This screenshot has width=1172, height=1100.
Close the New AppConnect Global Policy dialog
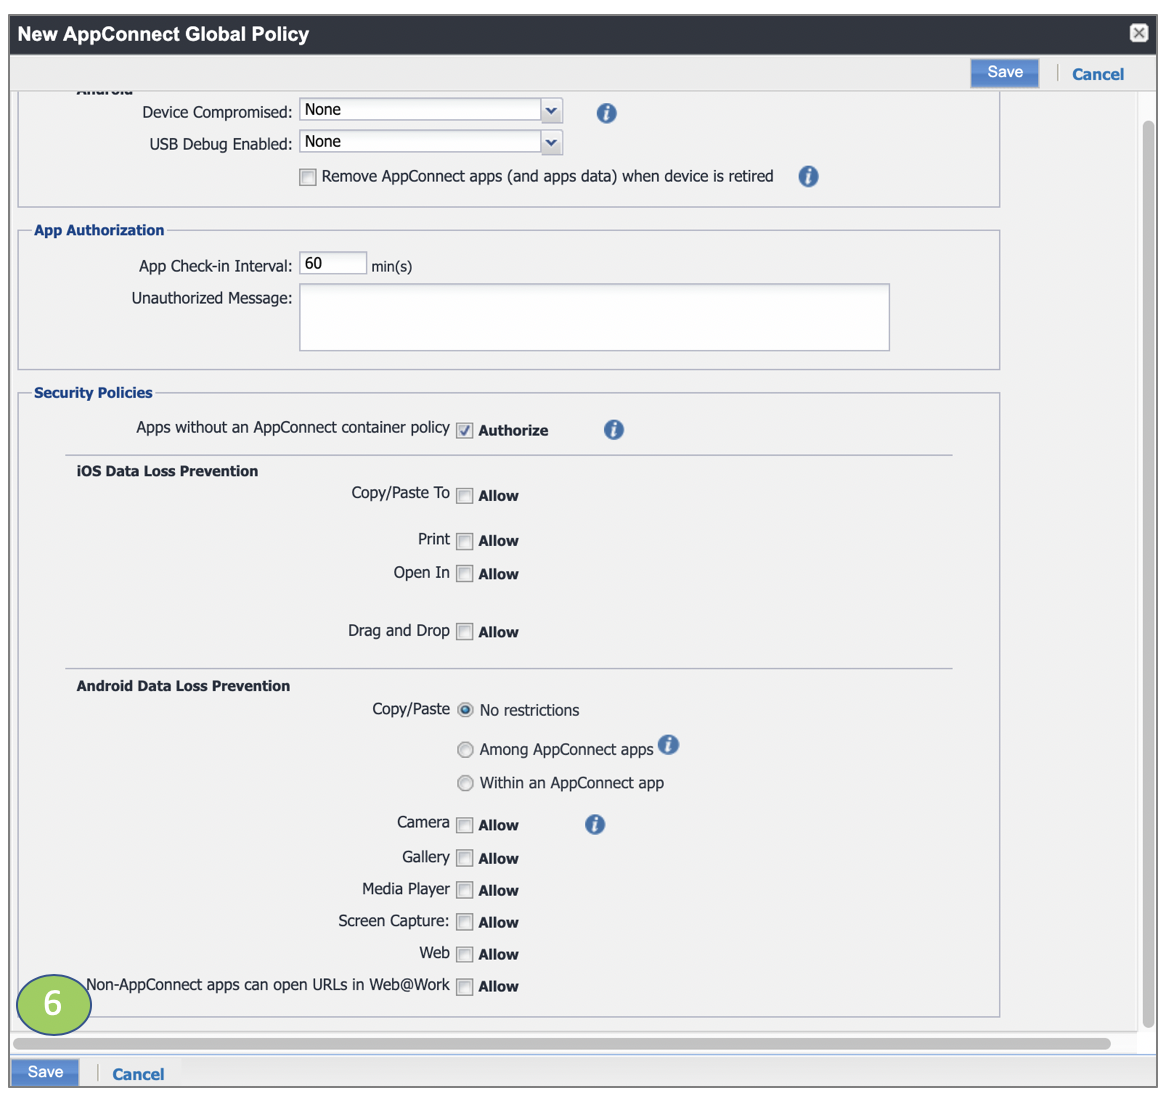coord(1138,33)
